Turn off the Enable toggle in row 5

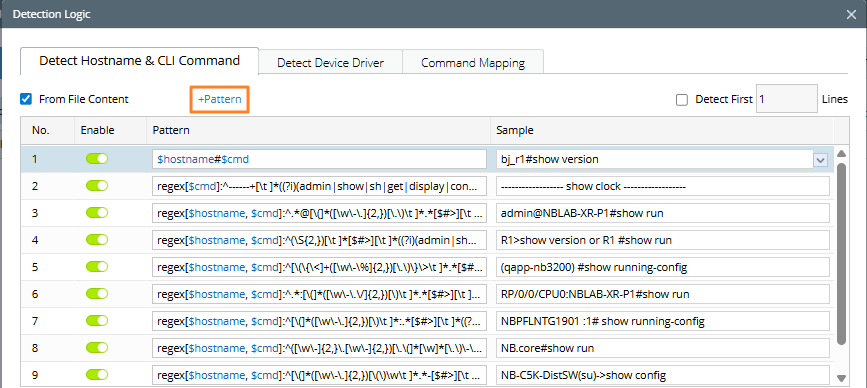(x=97, y=267)
